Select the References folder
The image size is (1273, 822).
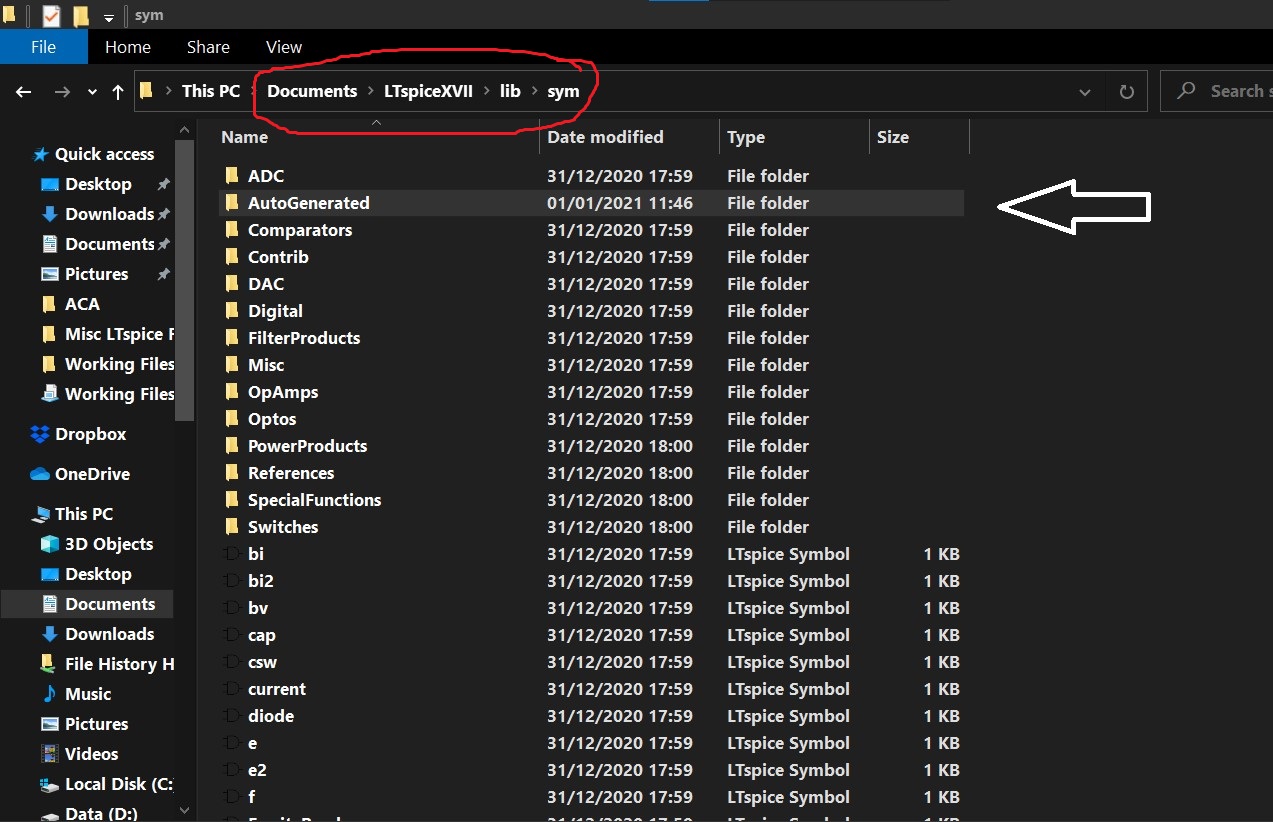(x=590, y=473)
